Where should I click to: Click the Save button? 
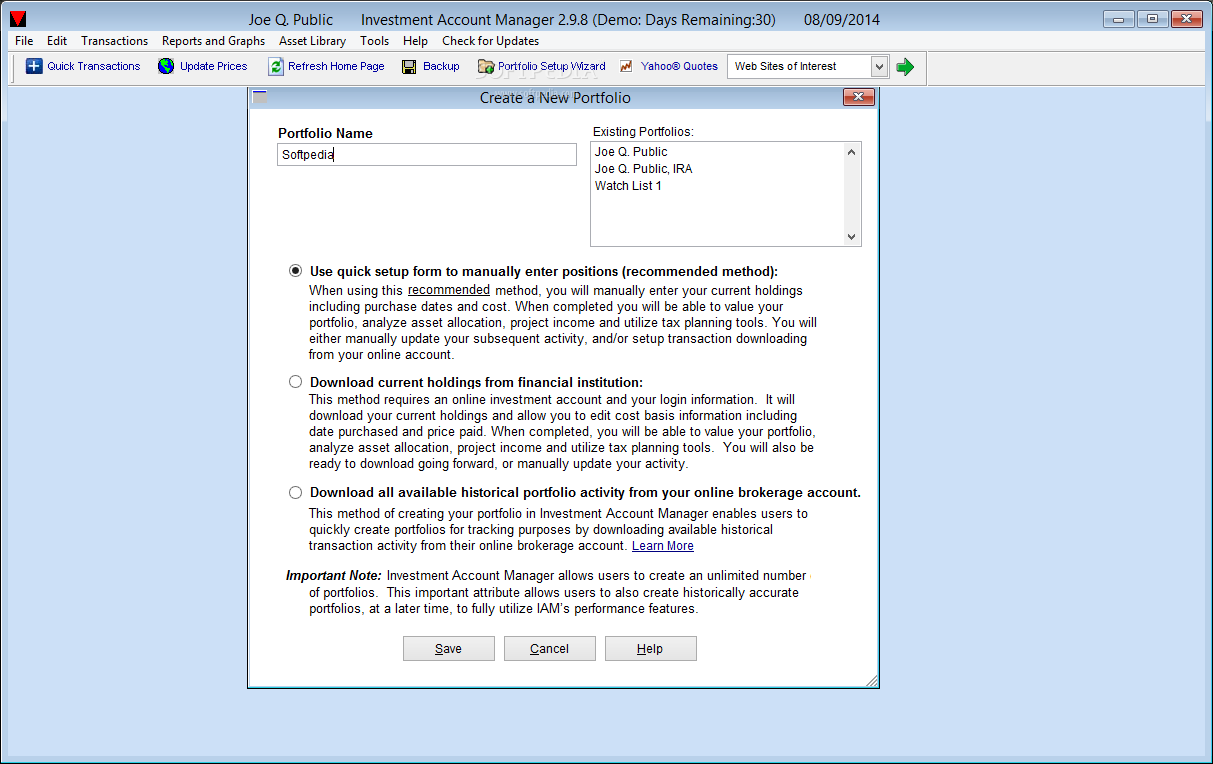click(449, 648)
